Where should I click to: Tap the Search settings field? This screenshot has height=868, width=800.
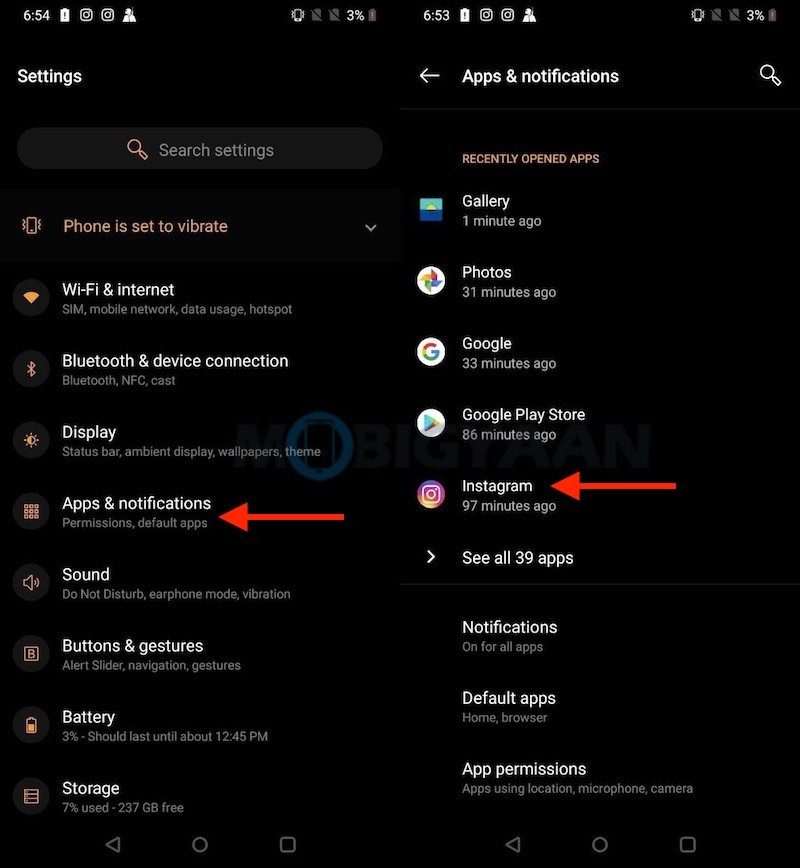(x=199, y=149)
